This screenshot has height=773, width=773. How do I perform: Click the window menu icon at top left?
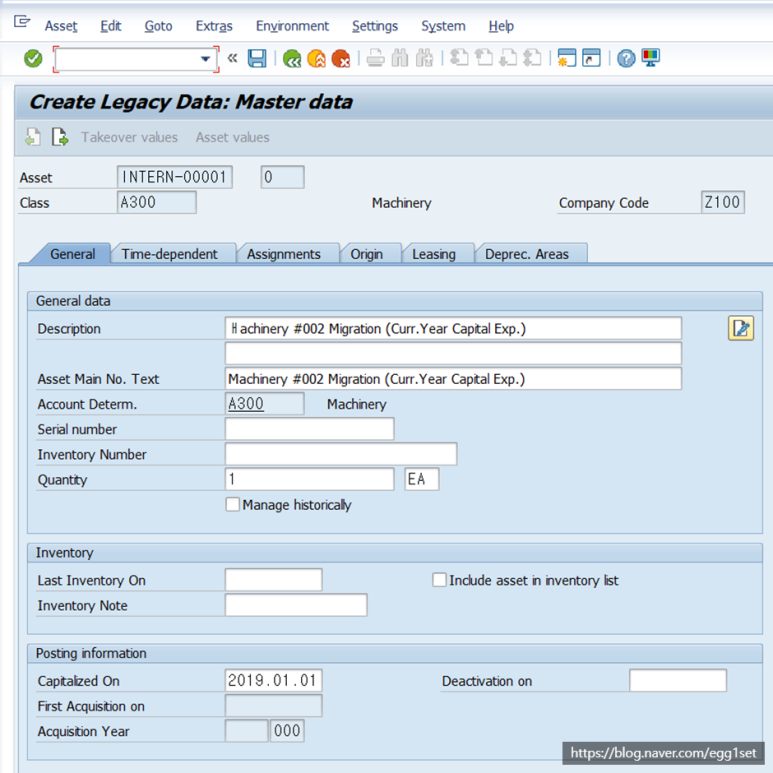[x=22, y=22]
